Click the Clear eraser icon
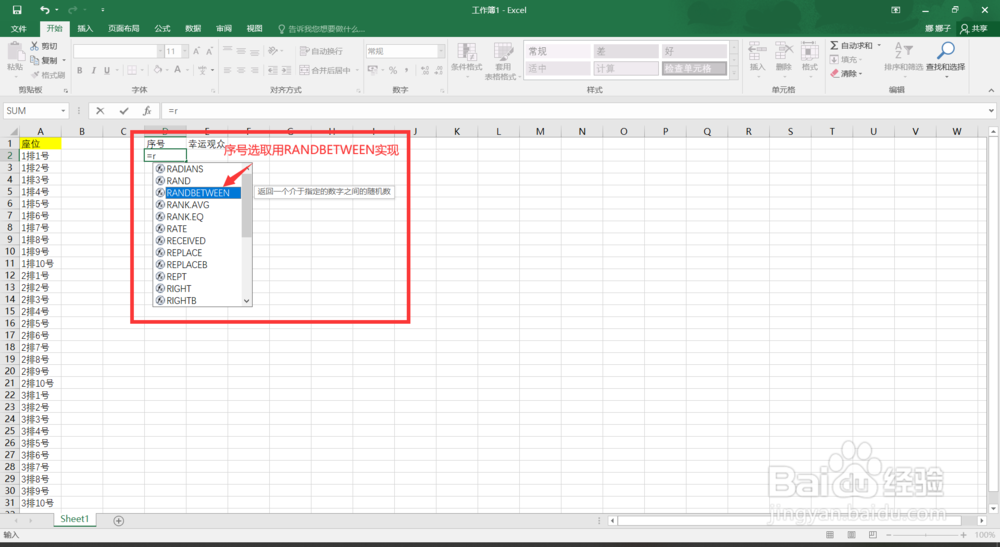Image resolution: width=1000 pixels, height=547 pixels. [834, 73]
